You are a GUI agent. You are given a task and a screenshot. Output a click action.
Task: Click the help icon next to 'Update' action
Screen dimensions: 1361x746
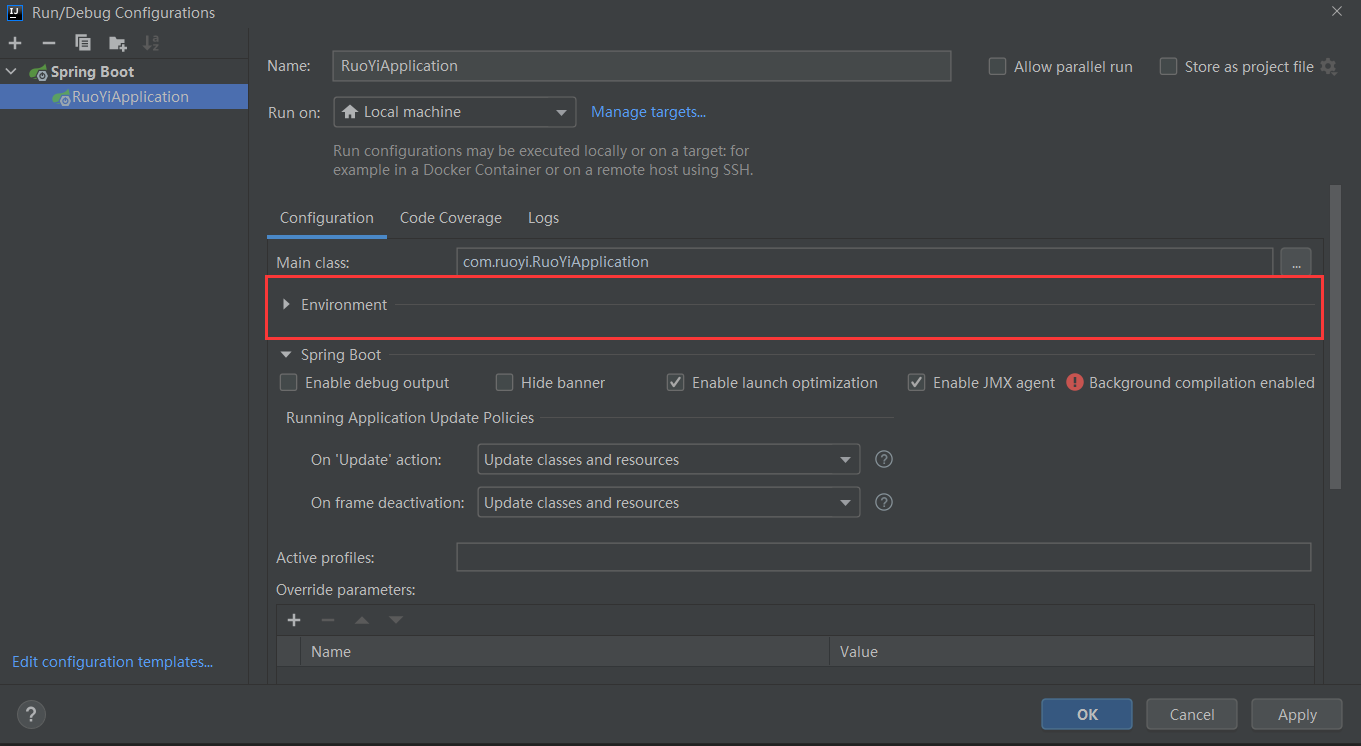point(884,460)
